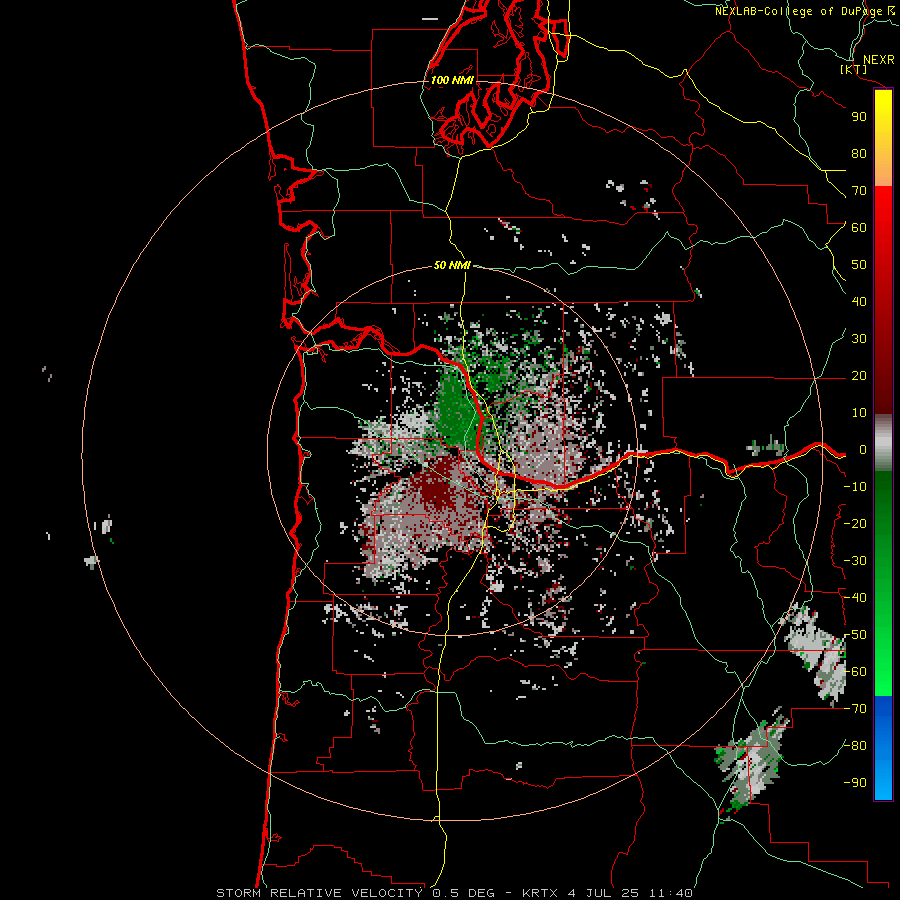Select the 20 value on velocity scale
Viewport: 900px width, 900px height.
(859, 376)
